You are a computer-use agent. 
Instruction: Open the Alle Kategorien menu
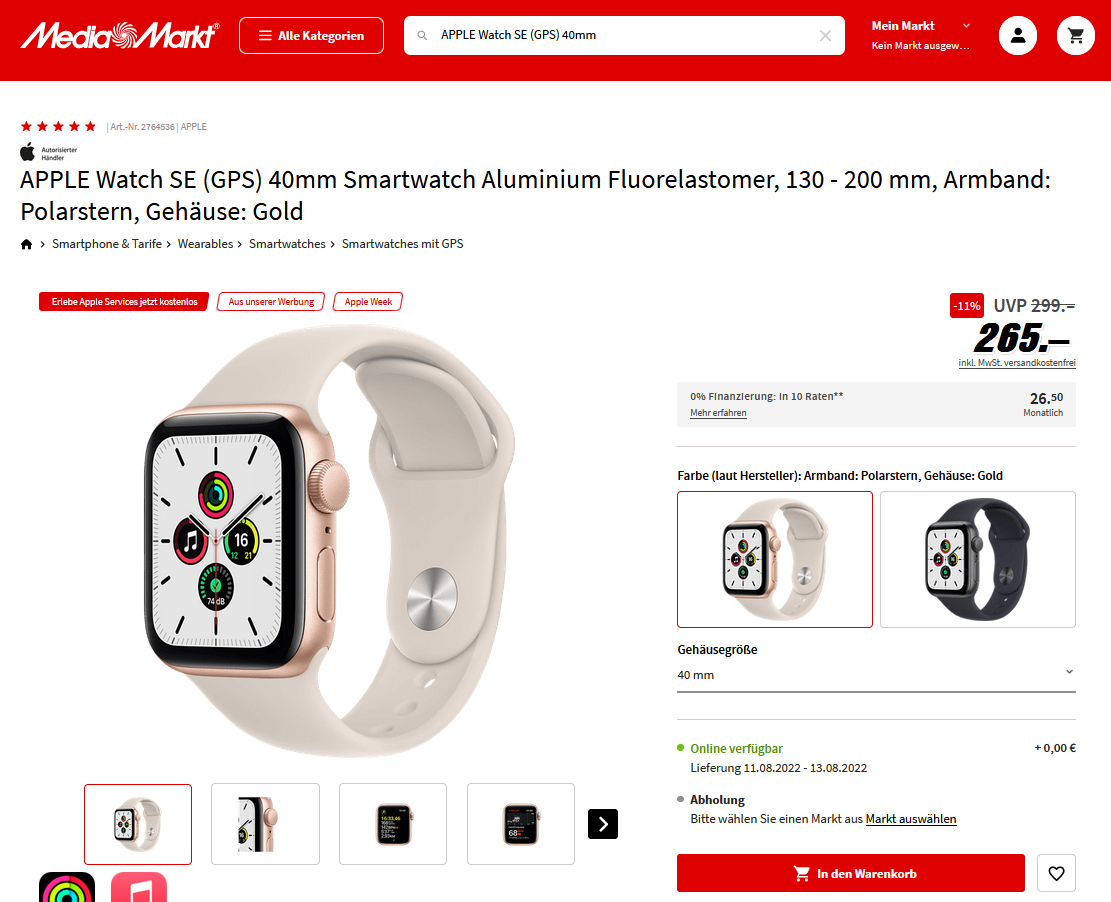click(311, 35)
